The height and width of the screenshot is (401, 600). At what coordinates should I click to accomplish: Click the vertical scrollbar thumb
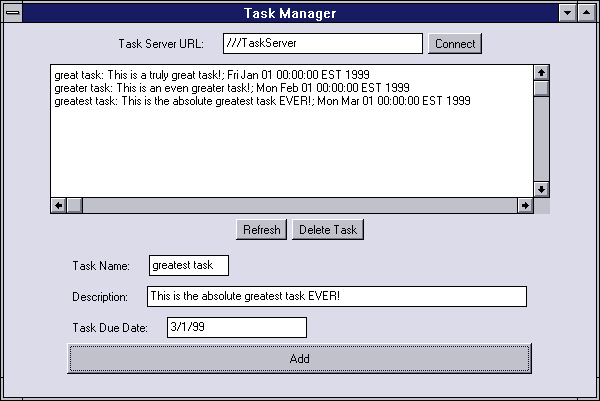541,88
